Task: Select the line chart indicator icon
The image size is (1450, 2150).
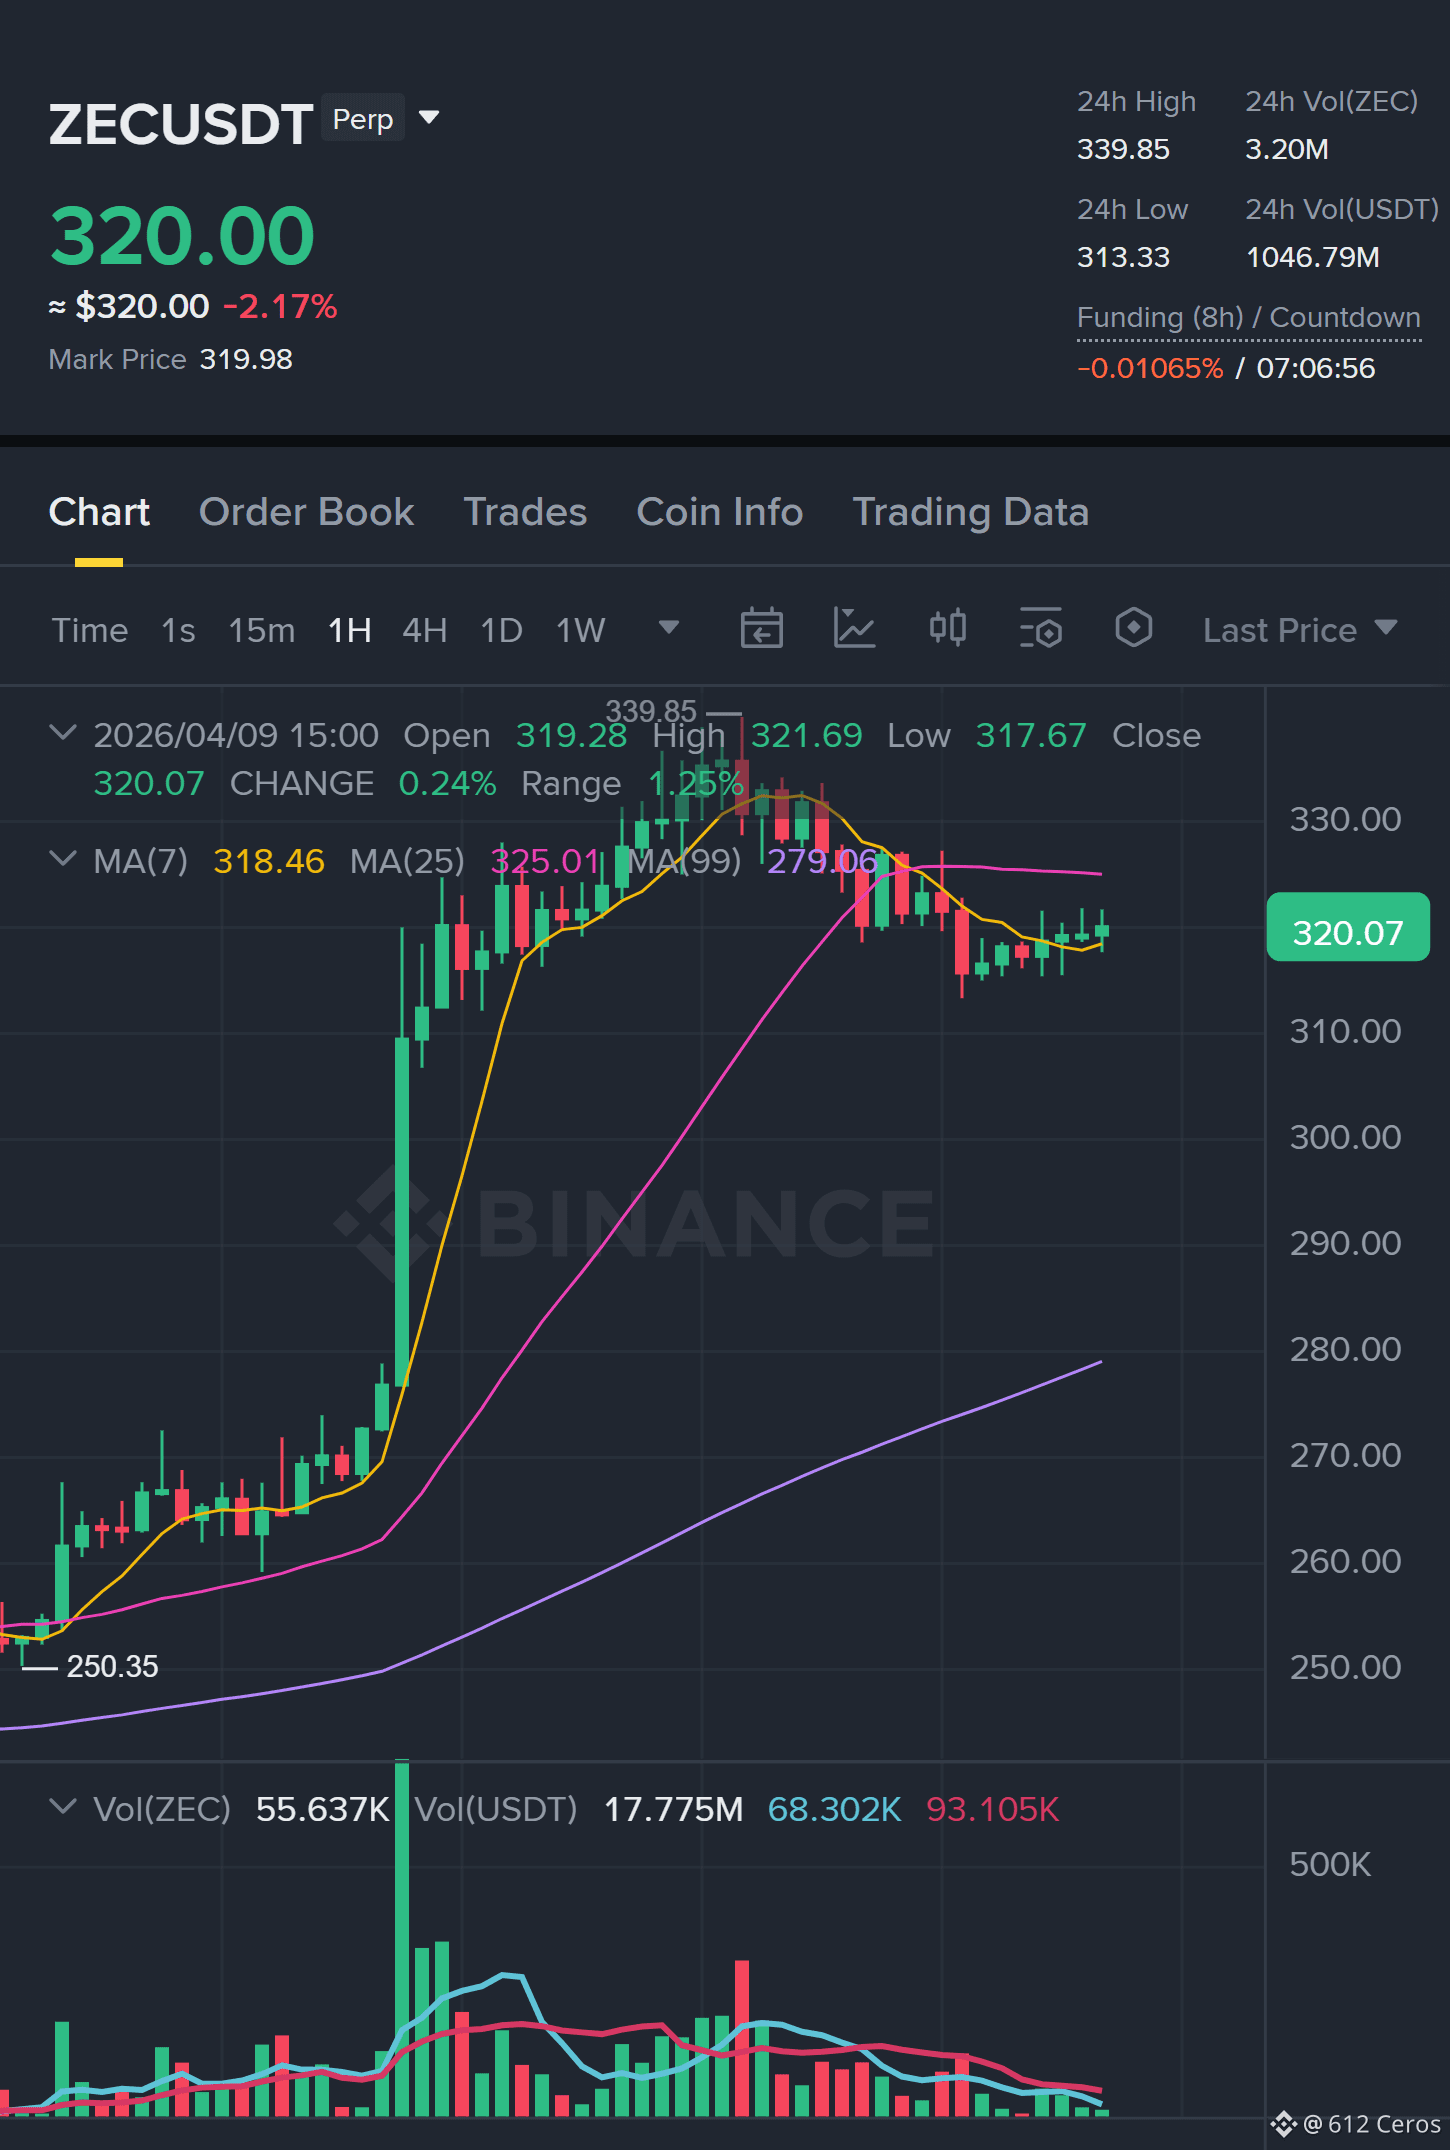Action: click(x=854, y=629)
